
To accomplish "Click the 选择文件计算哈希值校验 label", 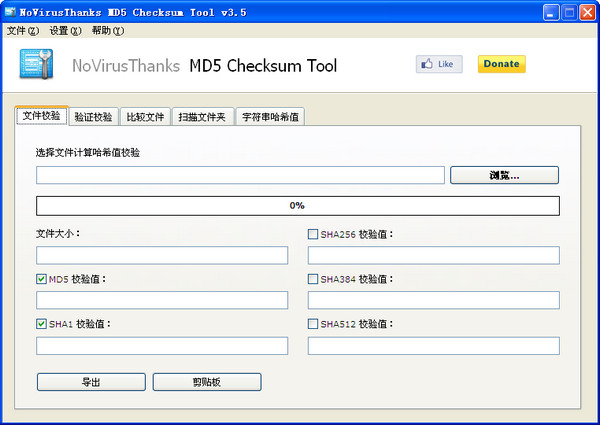I will pos(88,153).
